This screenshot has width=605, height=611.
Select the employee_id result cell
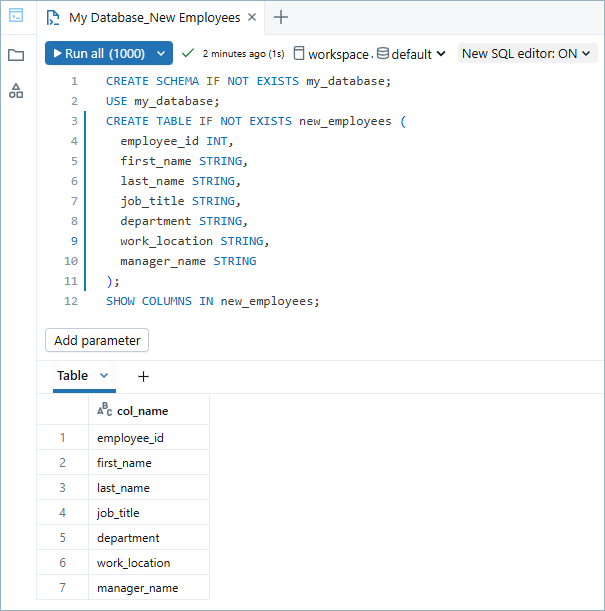[131, 438]
